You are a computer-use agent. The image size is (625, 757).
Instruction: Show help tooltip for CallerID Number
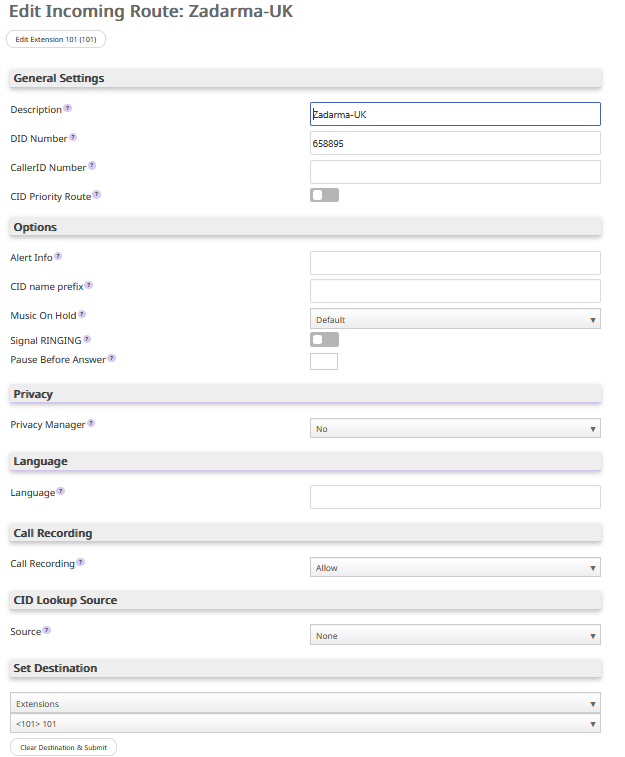pyautogui.click(x=92, y=166)
